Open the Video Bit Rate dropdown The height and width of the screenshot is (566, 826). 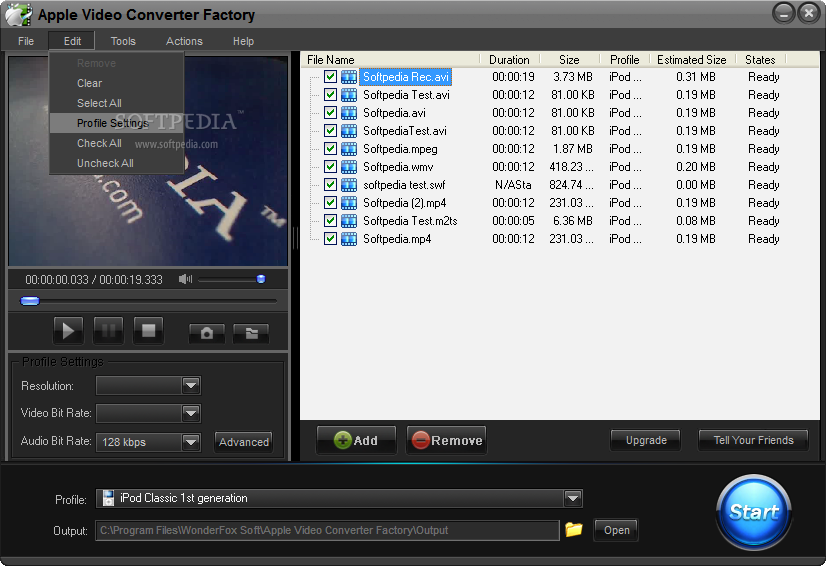tap(191, 413)
